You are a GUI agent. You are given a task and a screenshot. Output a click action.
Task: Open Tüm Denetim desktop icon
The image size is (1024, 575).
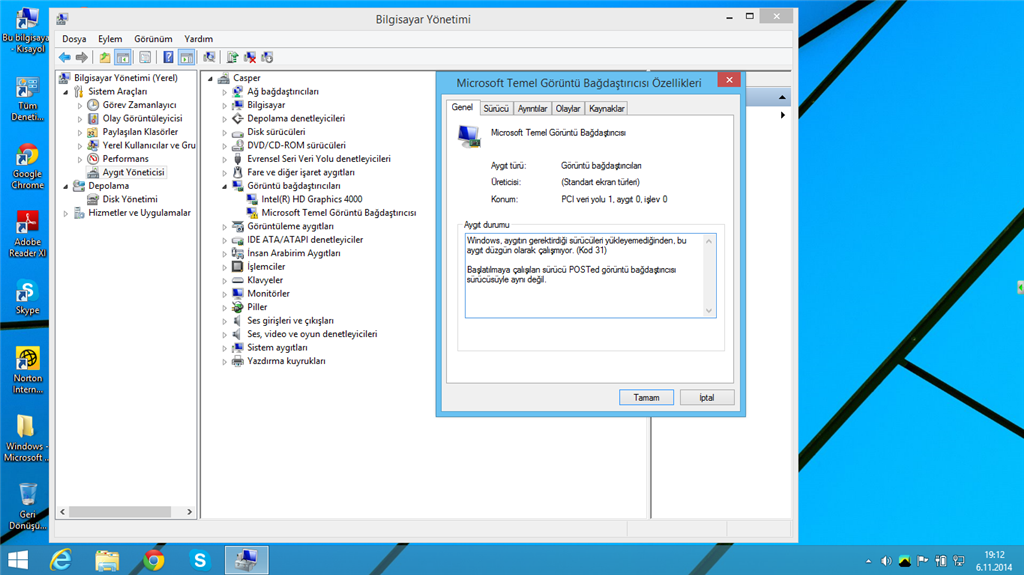point(27,99)
